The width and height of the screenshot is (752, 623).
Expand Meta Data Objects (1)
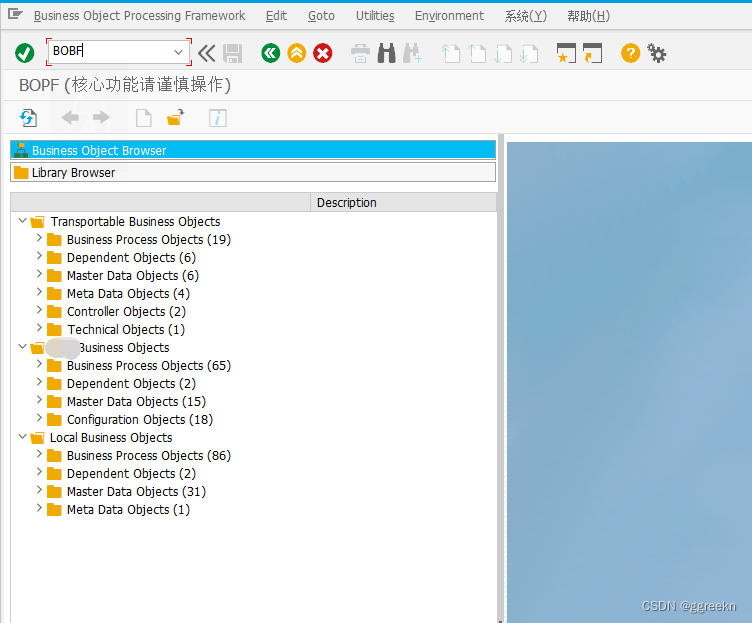[x=39, y=508]
